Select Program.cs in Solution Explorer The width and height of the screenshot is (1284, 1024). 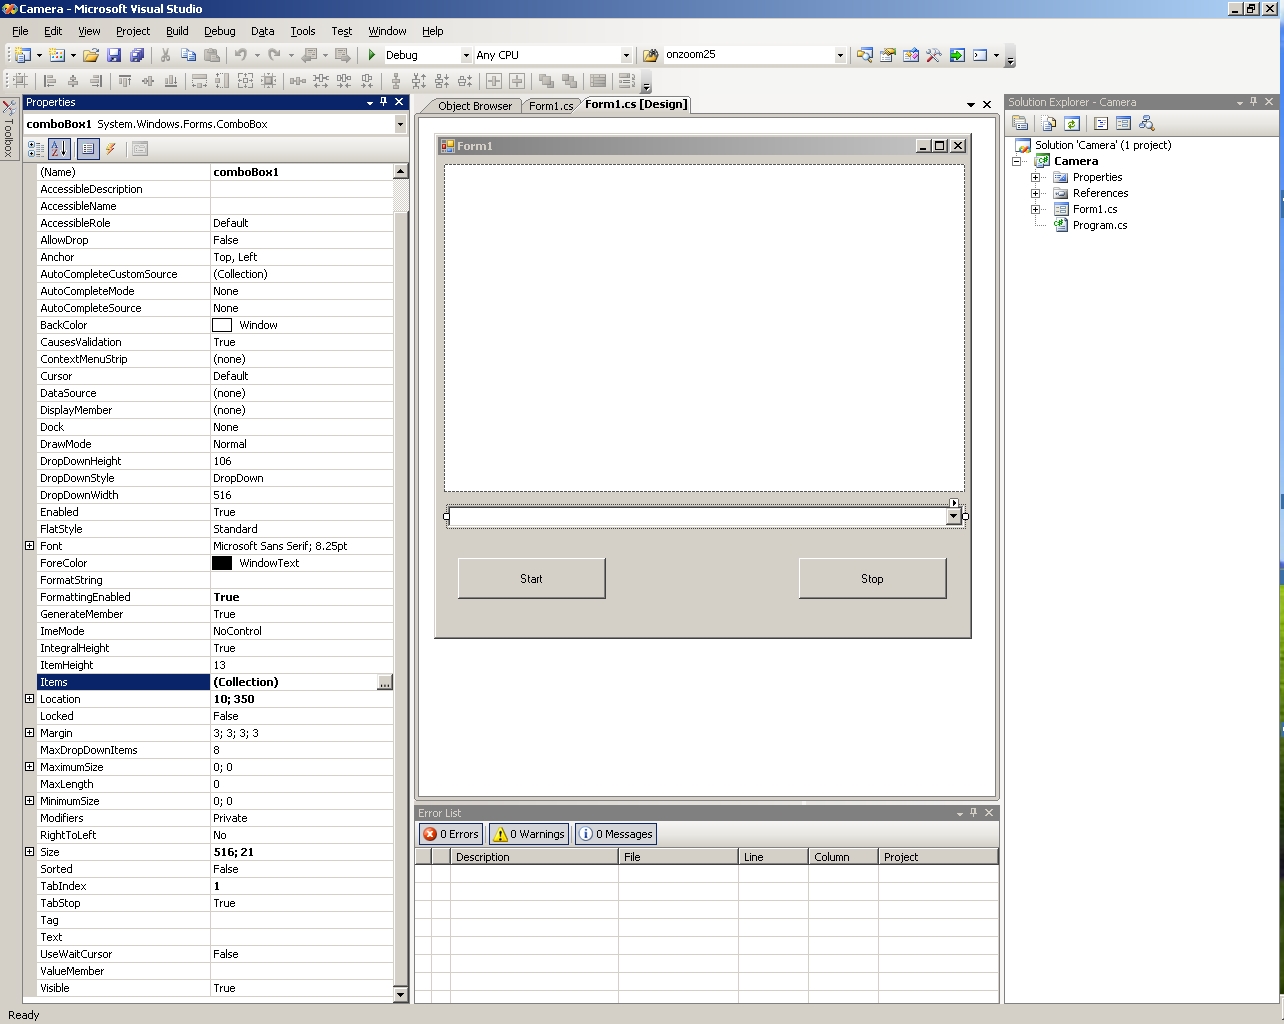1100,225
